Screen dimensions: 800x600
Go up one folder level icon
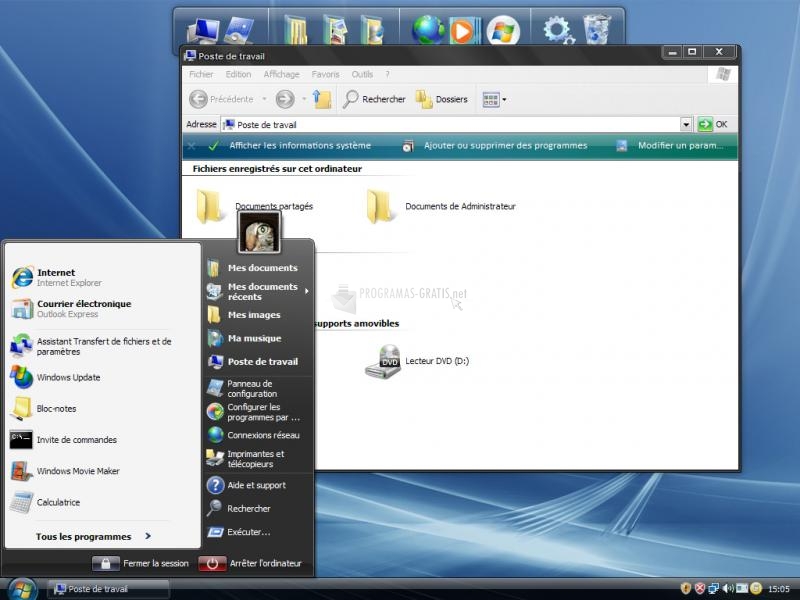(322, 99)
